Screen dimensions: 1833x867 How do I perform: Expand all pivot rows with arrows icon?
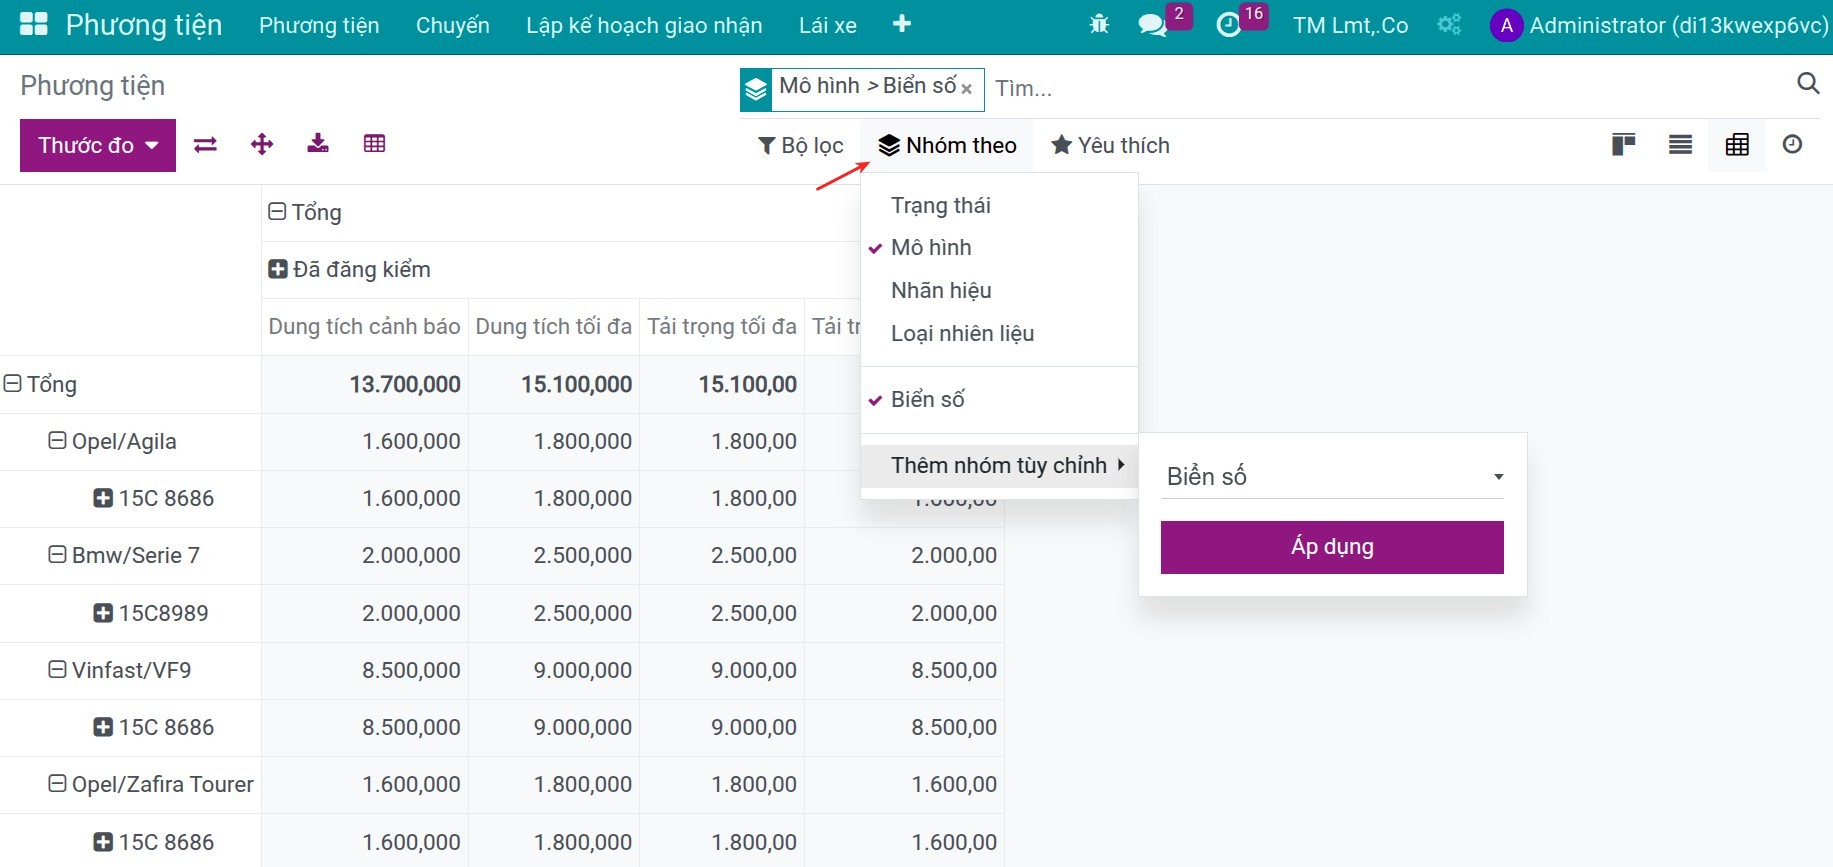coord(262,145)
